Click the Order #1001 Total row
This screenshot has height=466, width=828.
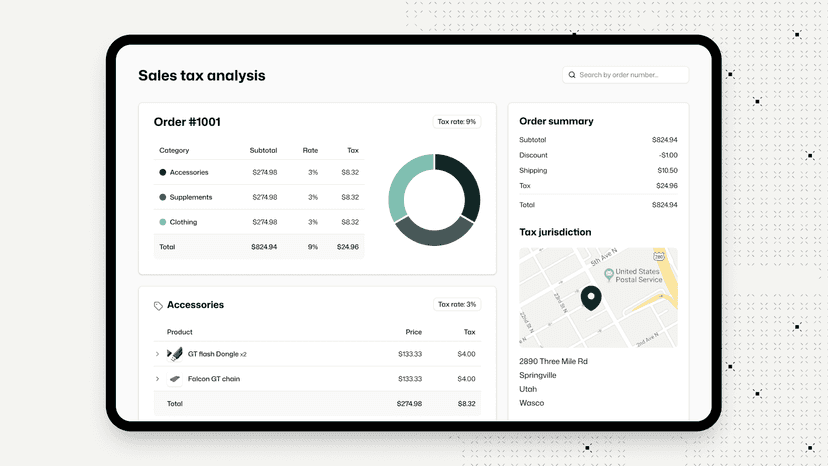[x=259, y=247]
